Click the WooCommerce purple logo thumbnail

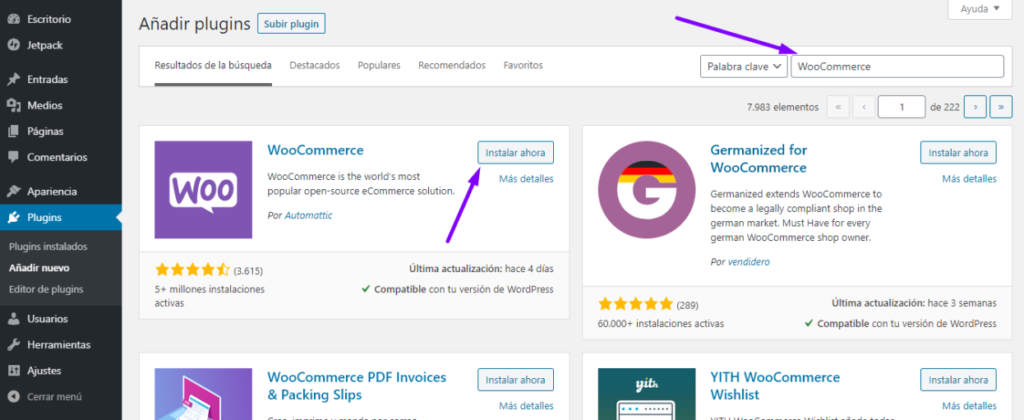tap(203, 189)
